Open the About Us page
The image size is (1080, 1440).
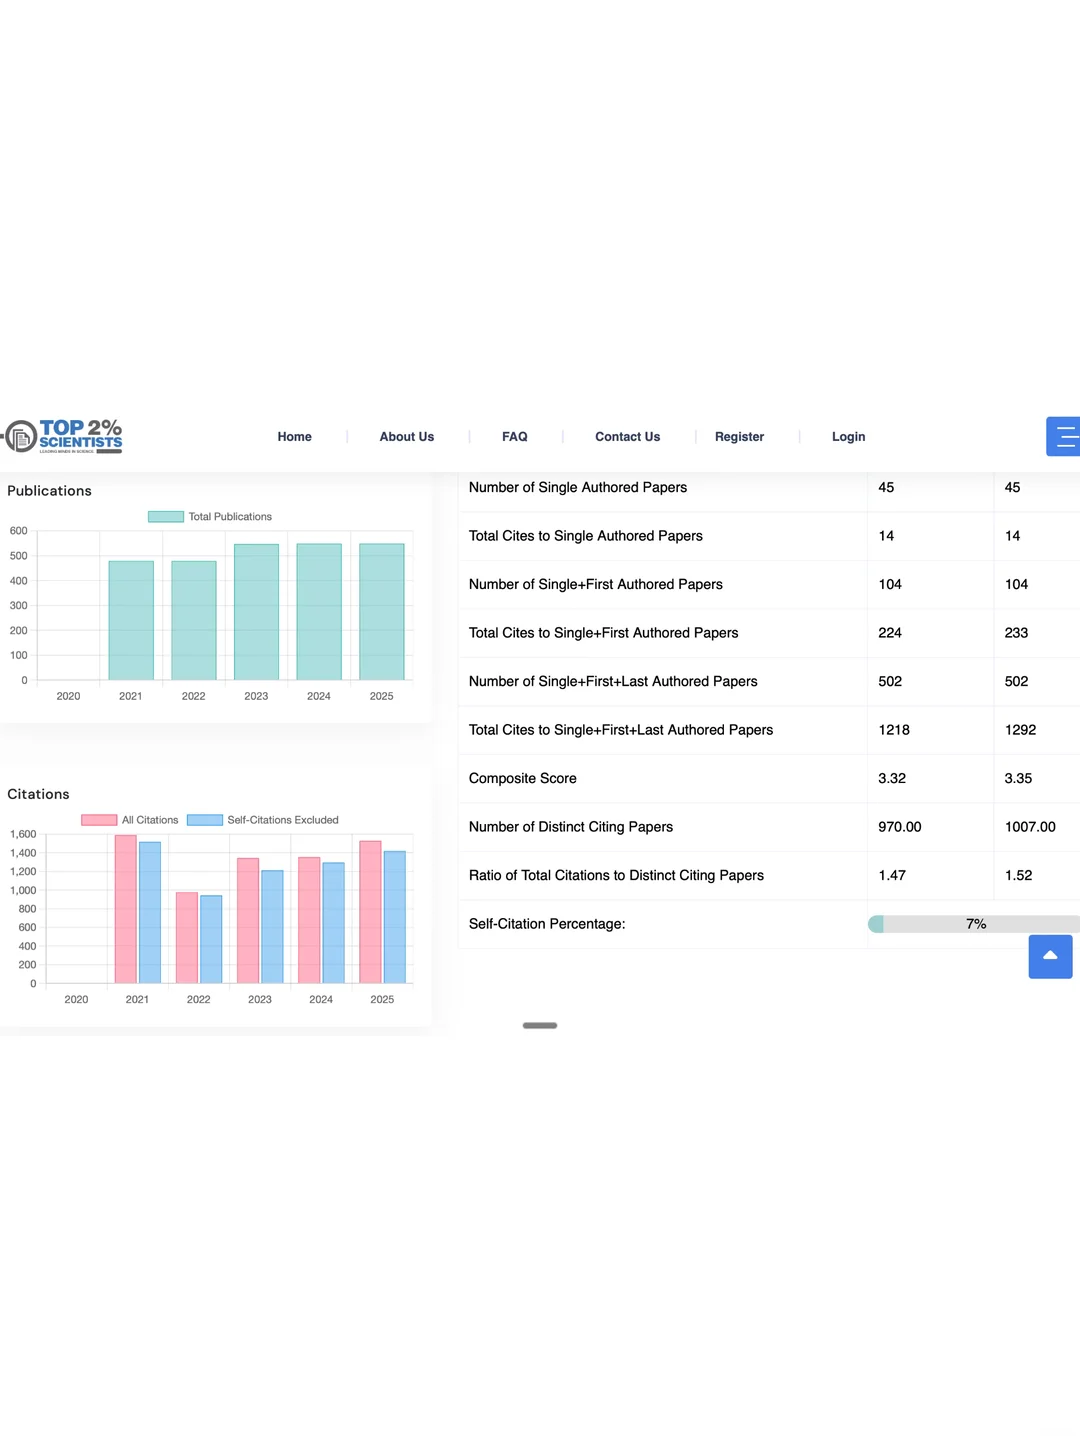(407, 437)
